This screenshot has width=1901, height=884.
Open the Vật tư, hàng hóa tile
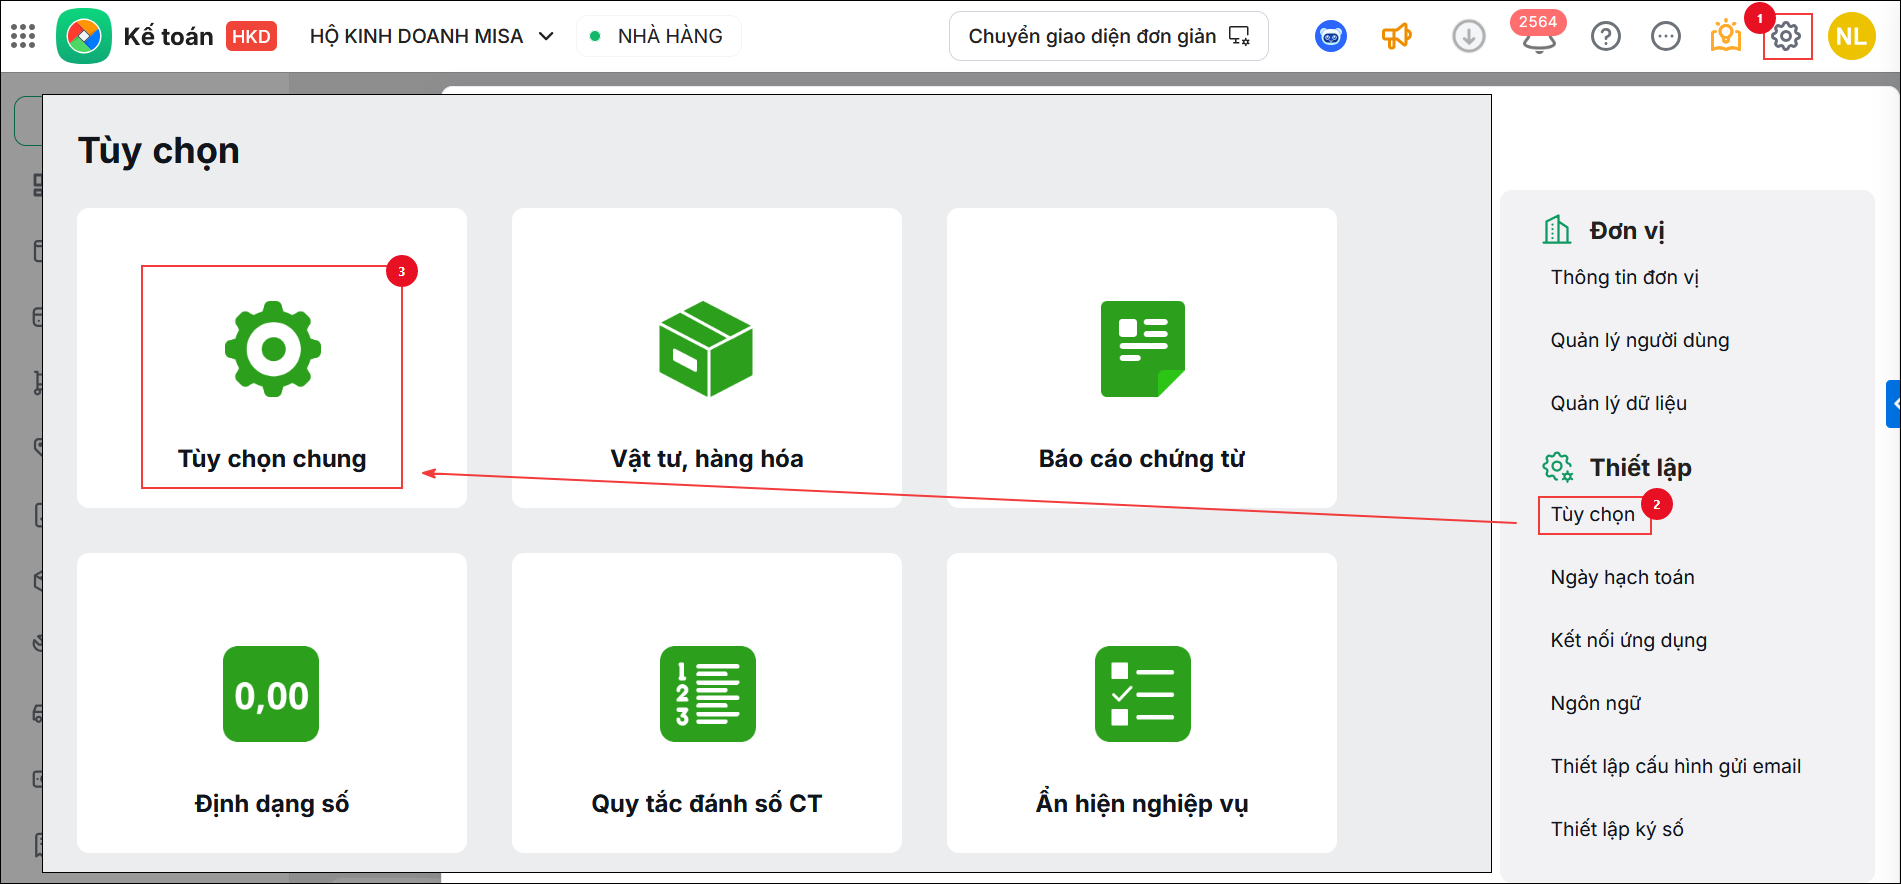(x=707, y=358)
